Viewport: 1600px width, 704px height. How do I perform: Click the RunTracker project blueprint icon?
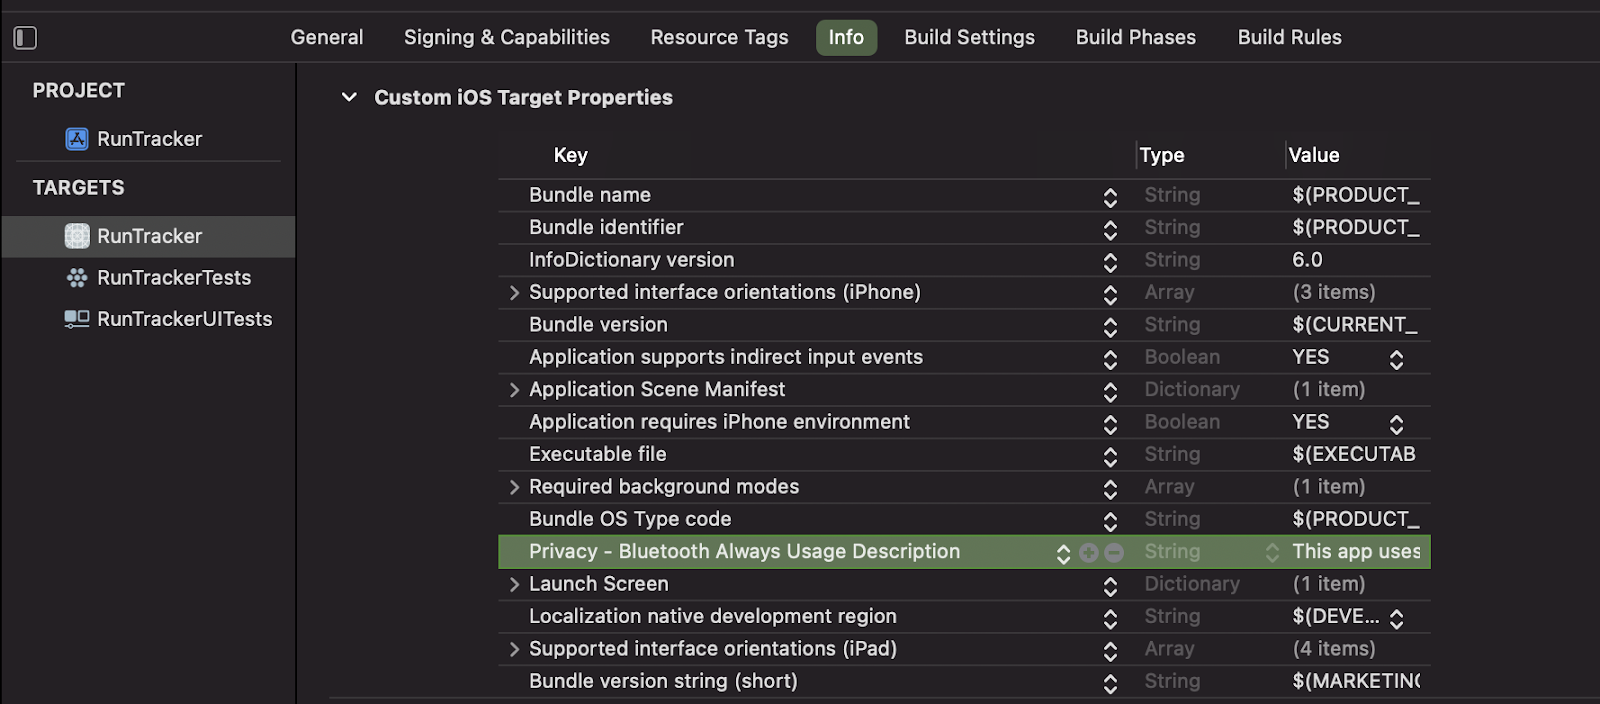point(77,139)
